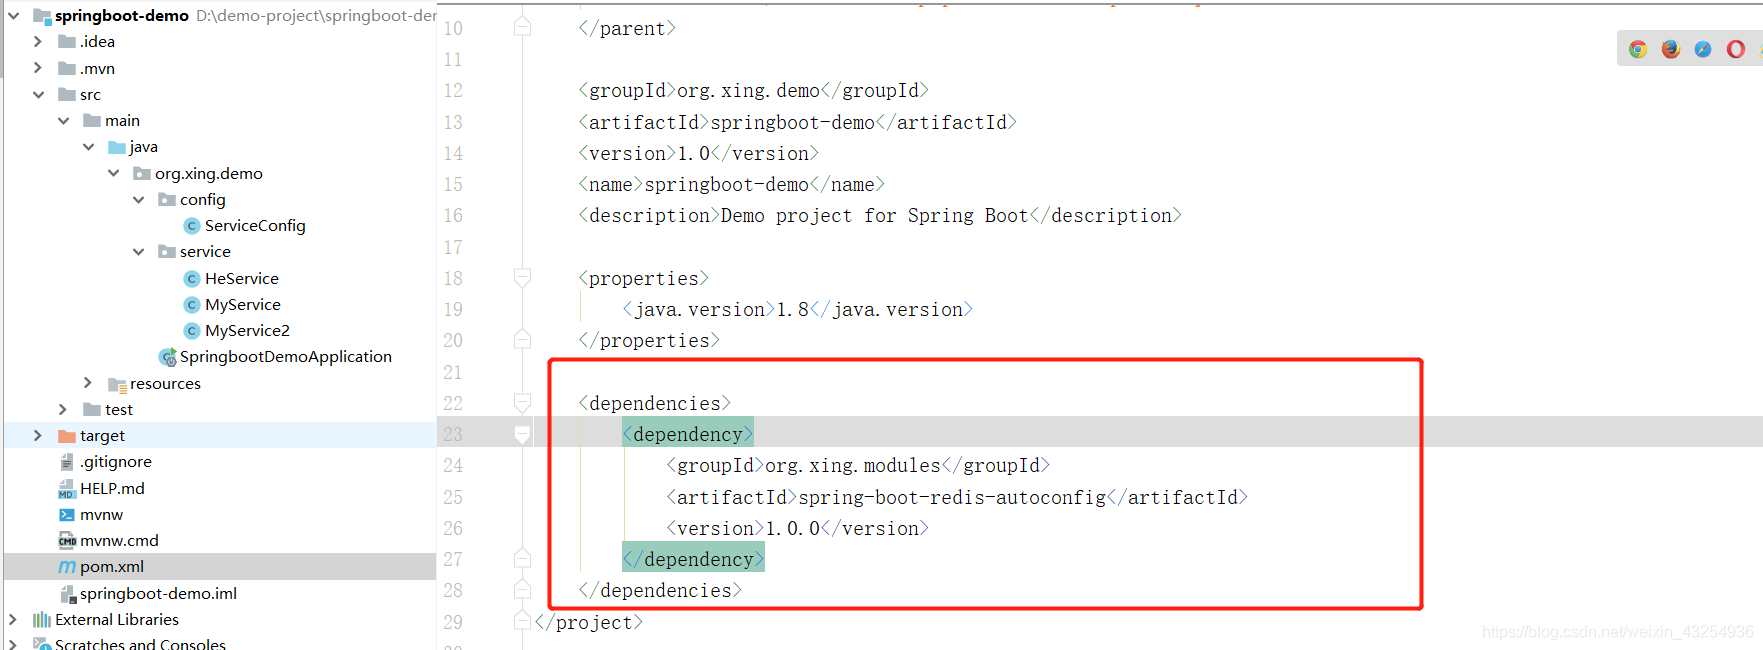
Task: Select MyService2 in the project tree
Action: pos(247,330)
